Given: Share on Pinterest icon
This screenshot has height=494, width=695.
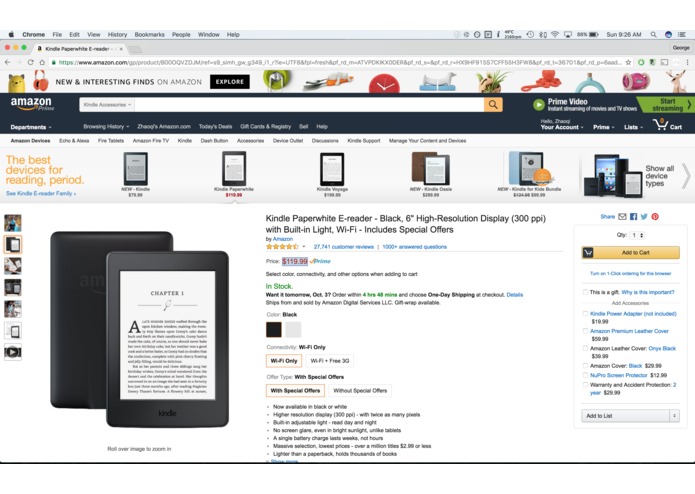Looking at the screenshot, I should click(655, 217).
